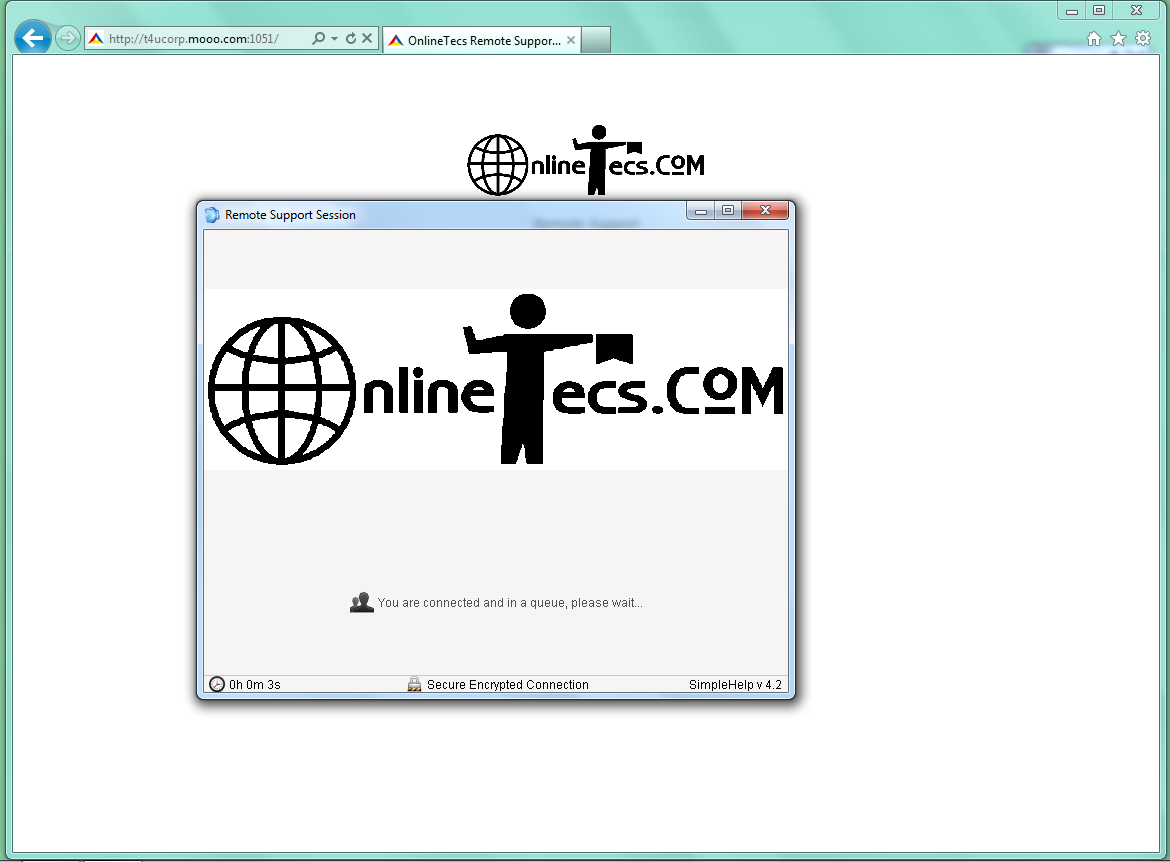Click the 'Remote Support Session' window title

[x=290, y=215]
